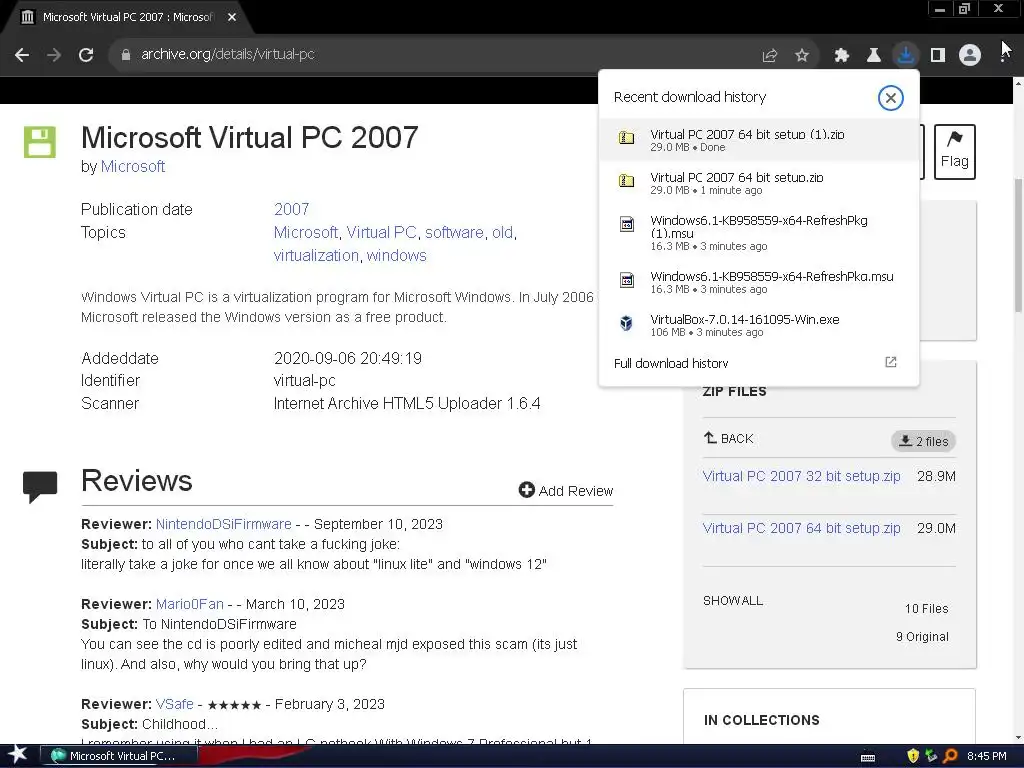The width and height of the screenshot is (1024, 768).
Task: Open Virtual PC 2007 64 bit setup (1).zip download
Action: [x=759, y=140]
